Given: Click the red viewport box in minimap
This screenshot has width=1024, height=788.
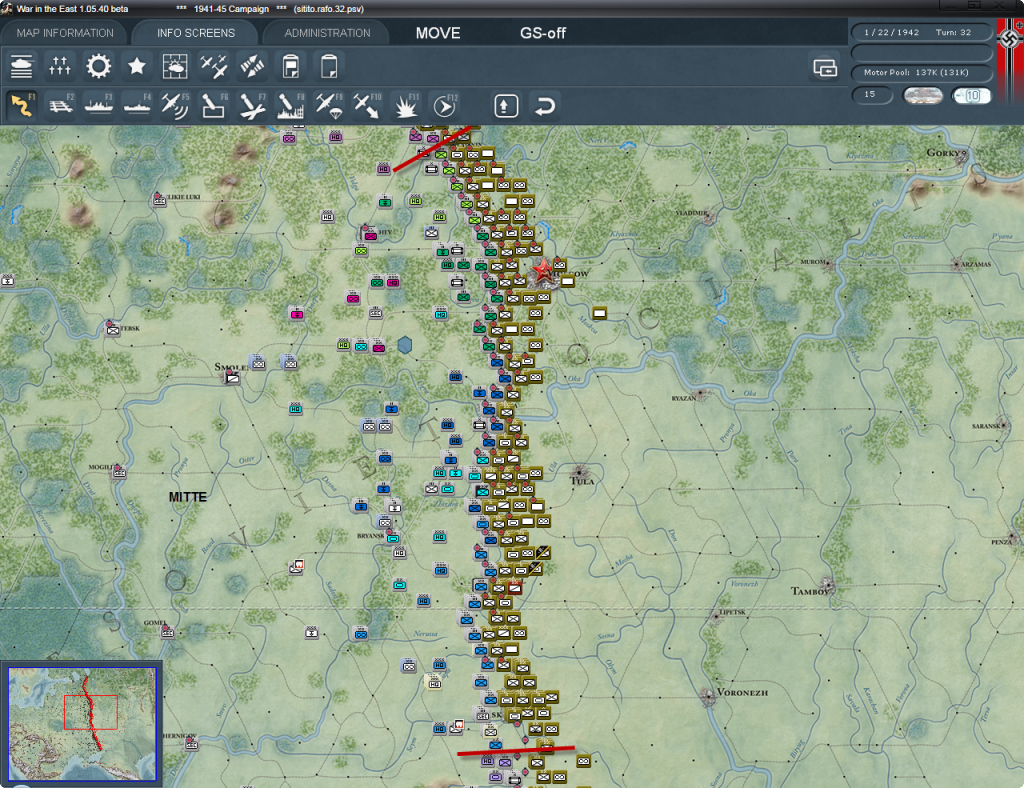Looking at the screenshot, I should tap(91, 712).
